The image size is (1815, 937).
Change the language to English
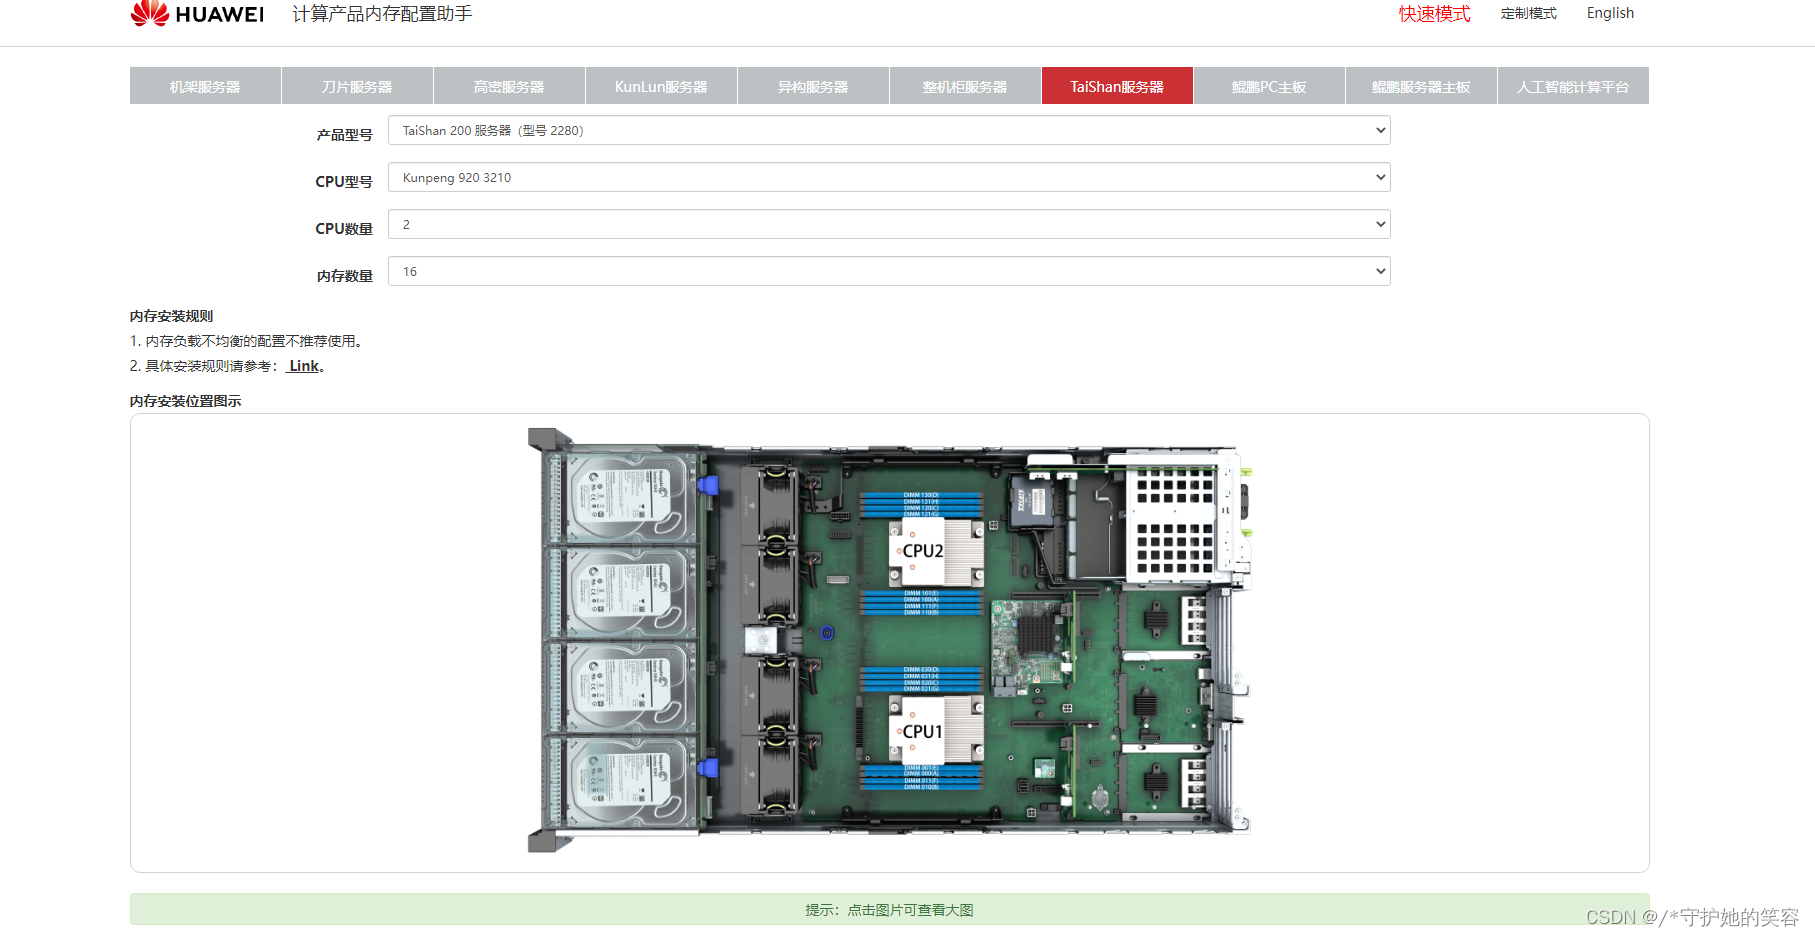coord(1610,13)
